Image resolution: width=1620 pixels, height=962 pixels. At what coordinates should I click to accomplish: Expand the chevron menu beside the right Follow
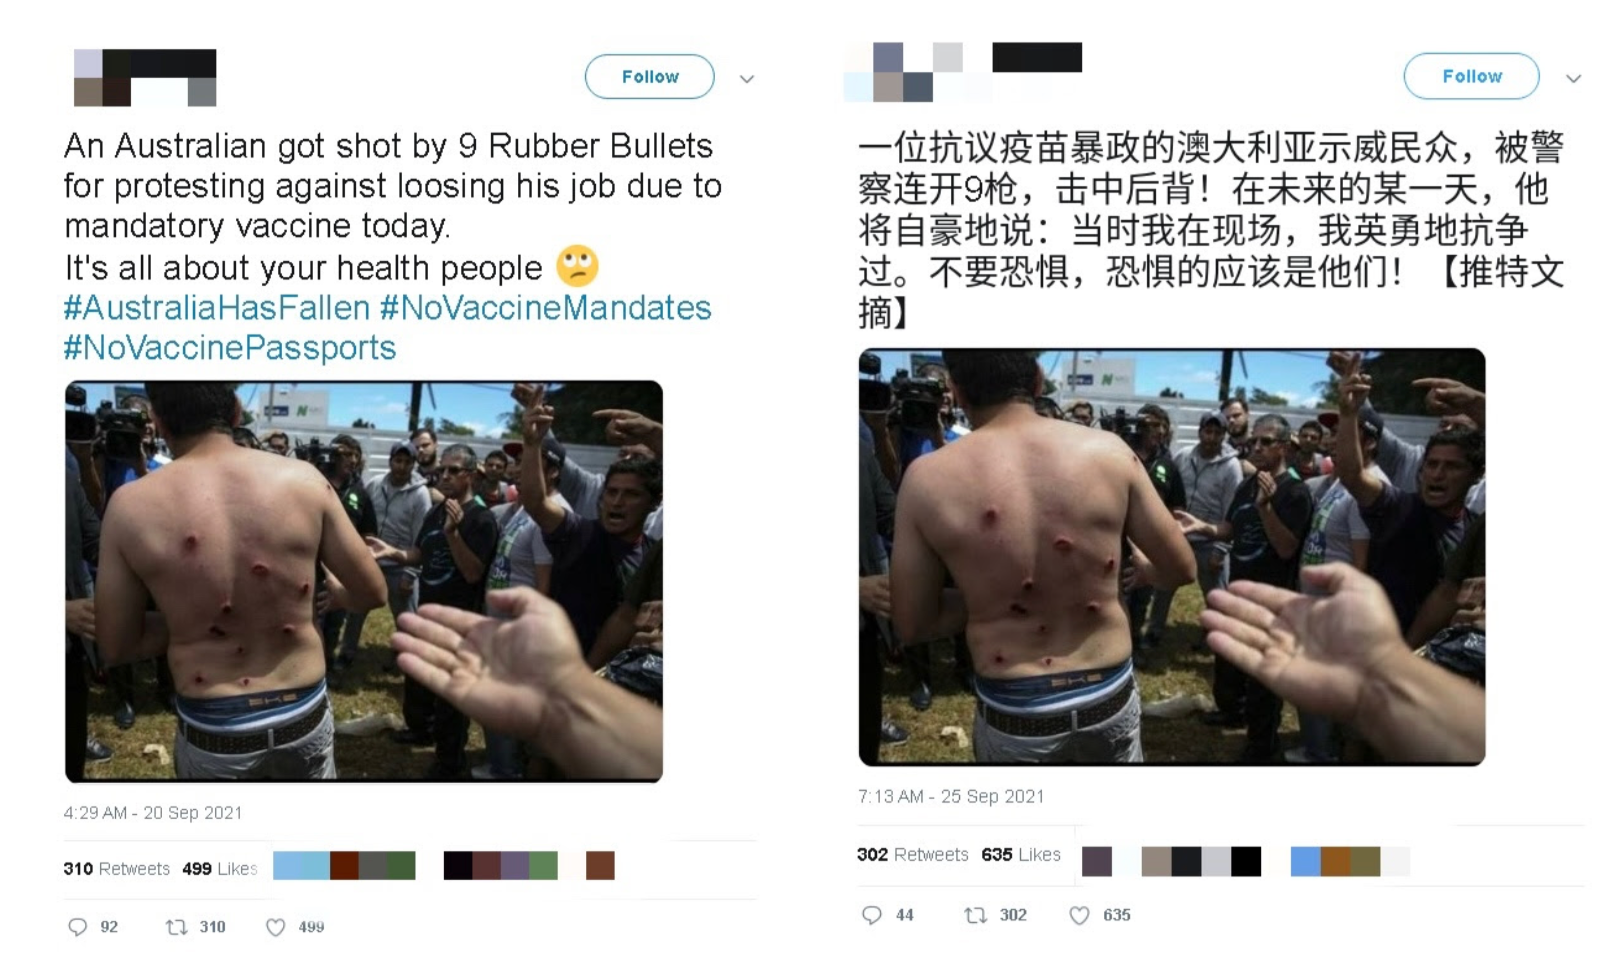pos(1573,78)
